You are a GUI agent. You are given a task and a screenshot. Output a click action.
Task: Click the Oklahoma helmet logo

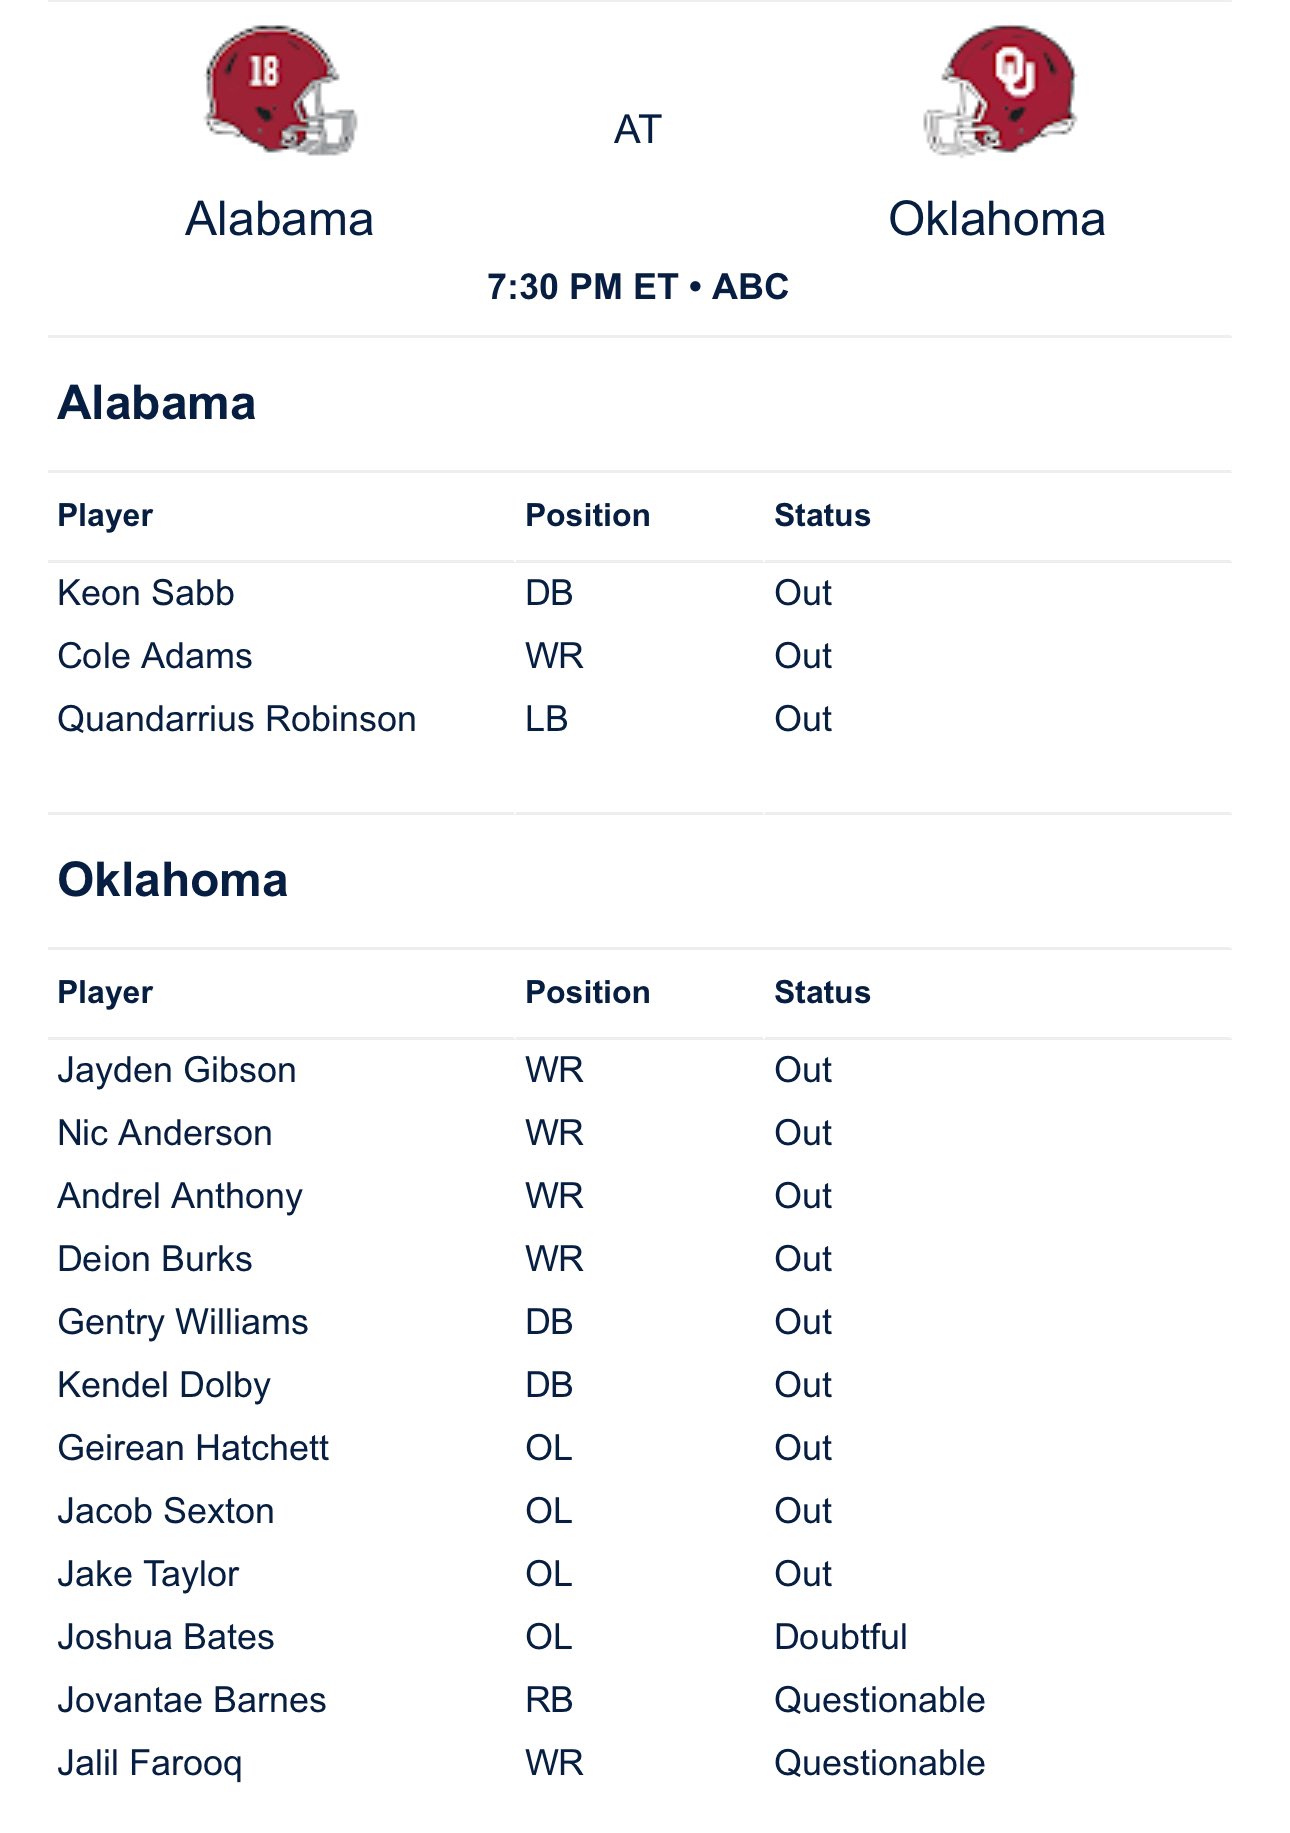(999, 90)
